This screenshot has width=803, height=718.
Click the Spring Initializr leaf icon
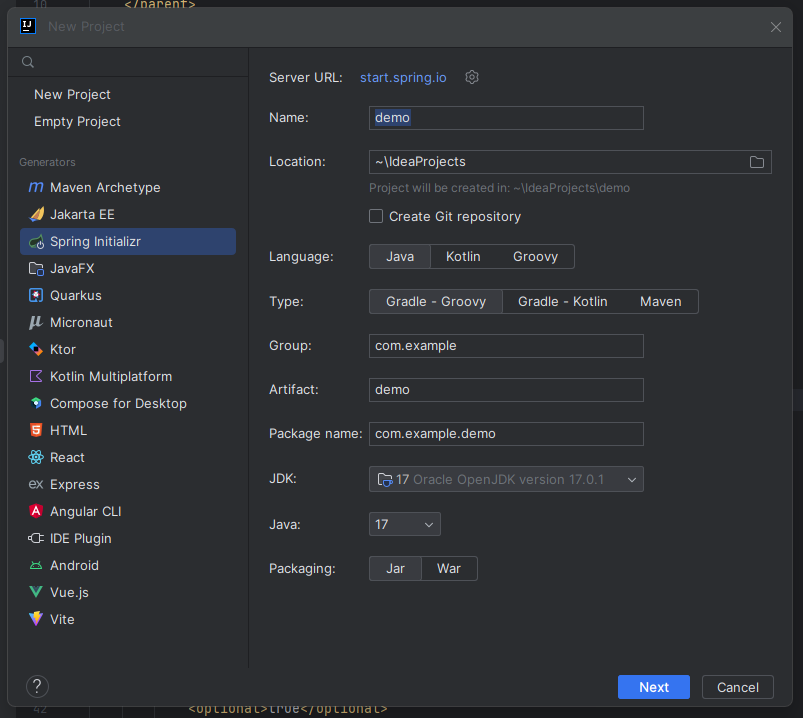click(x=36, y=241)
